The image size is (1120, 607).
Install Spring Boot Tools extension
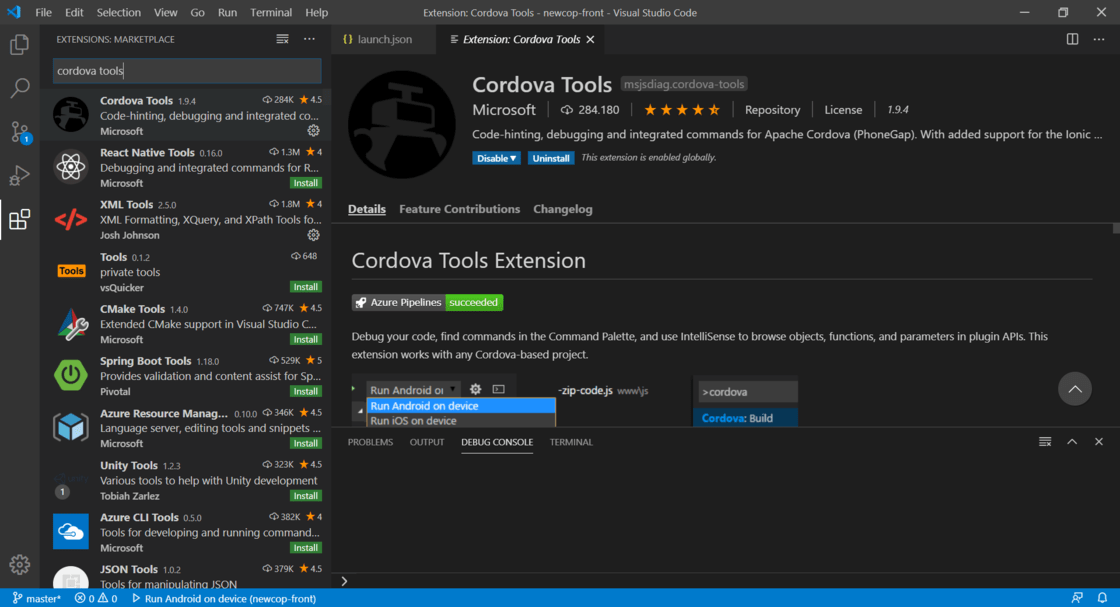click(306, 391)
